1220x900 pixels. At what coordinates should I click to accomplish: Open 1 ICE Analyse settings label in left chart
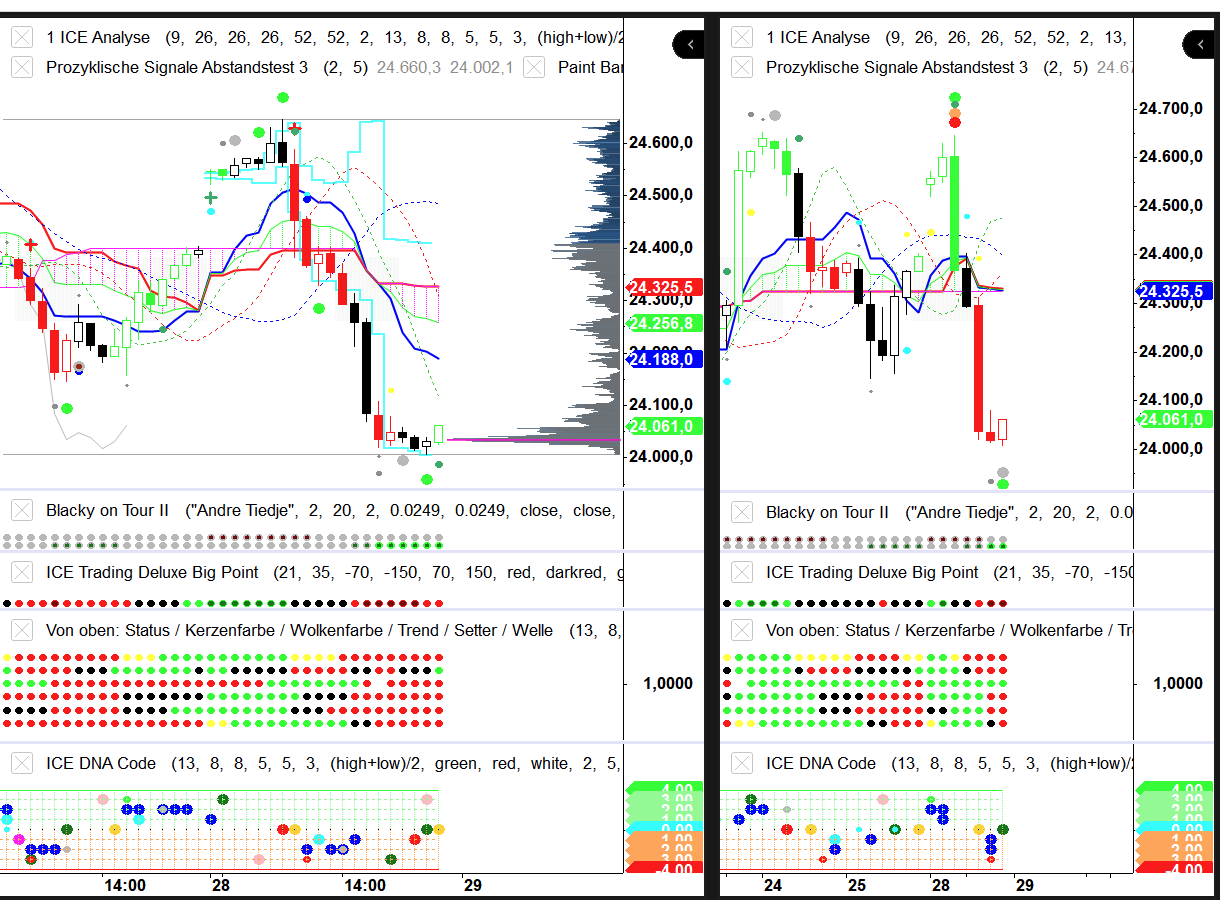click(x=98, y=38)
